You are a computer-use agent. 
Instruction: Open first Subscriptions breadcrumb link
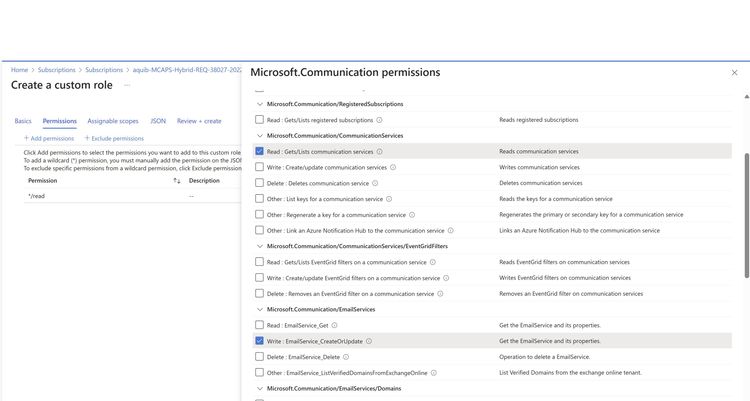click(x=56, y=70)
